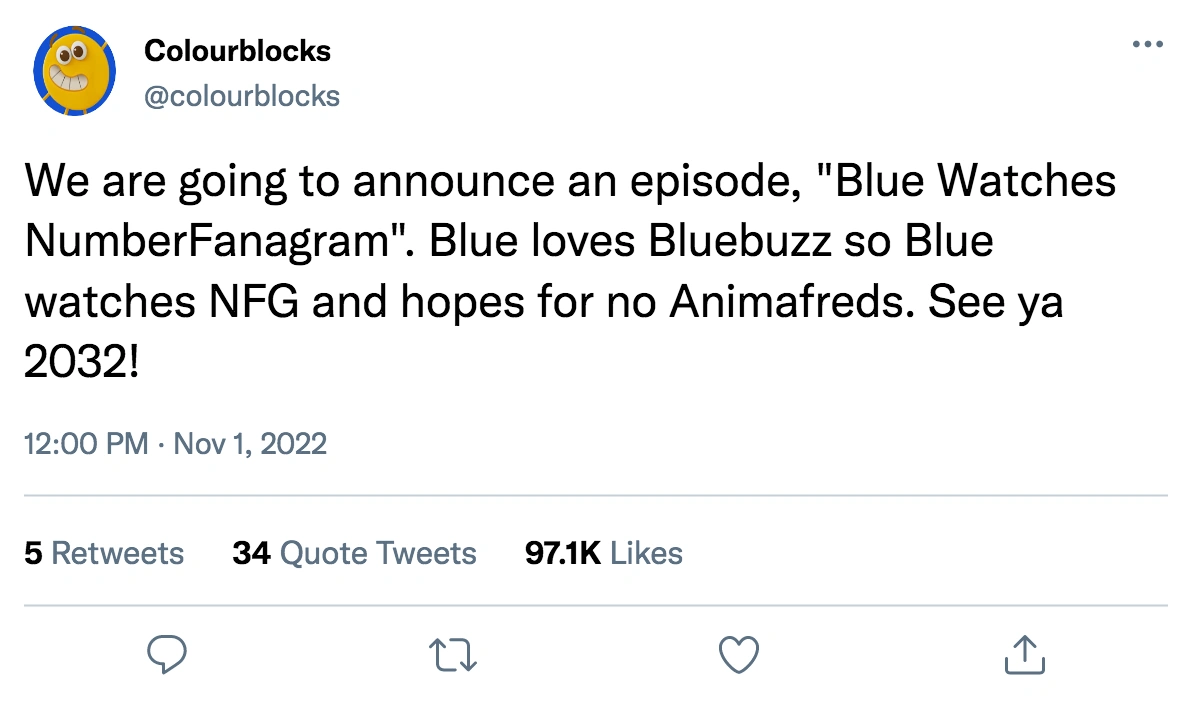See who made the 5 Retweets

pyautogui.click(x=103, y=552)
